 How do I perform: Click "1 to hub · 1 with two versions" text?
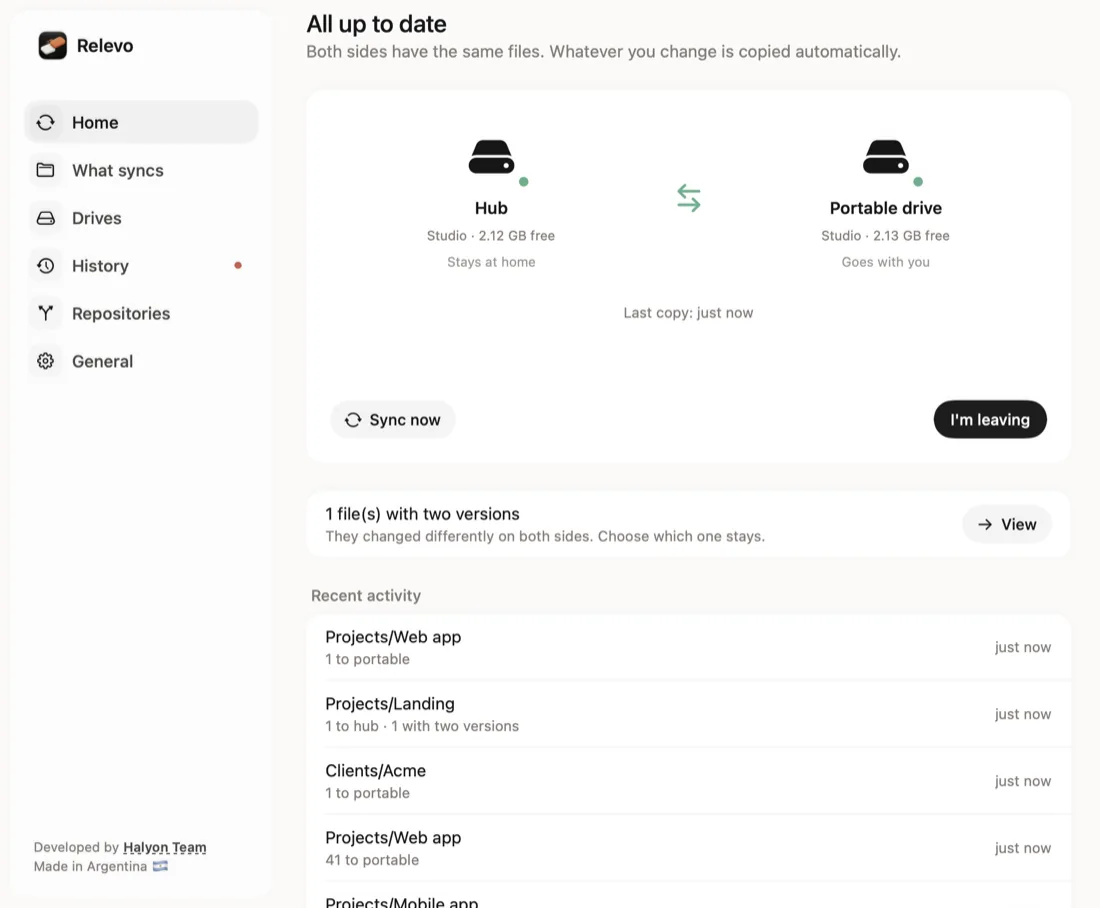422,726
